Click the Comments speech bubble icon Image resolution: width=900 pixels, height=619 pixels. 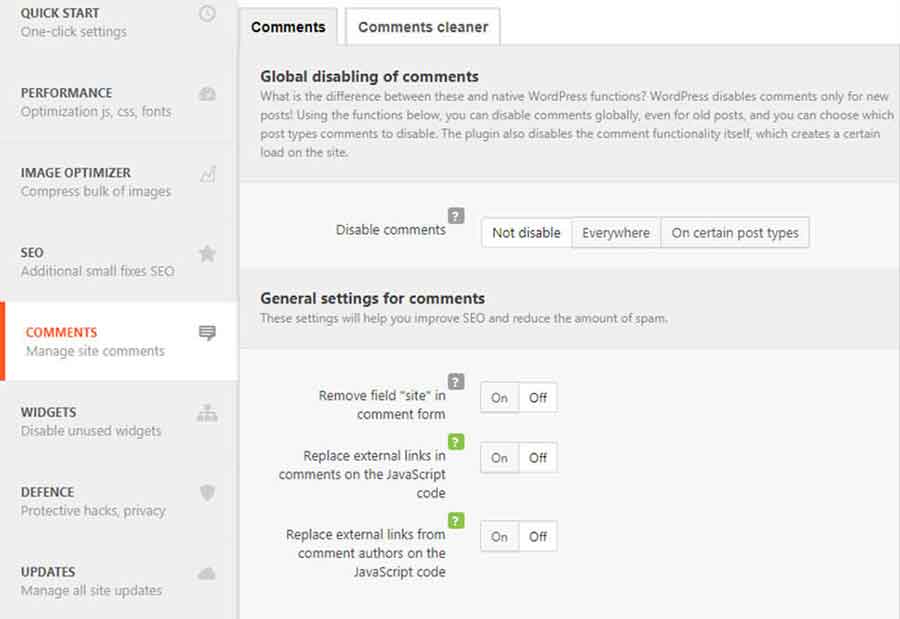[x=207, y=333]
